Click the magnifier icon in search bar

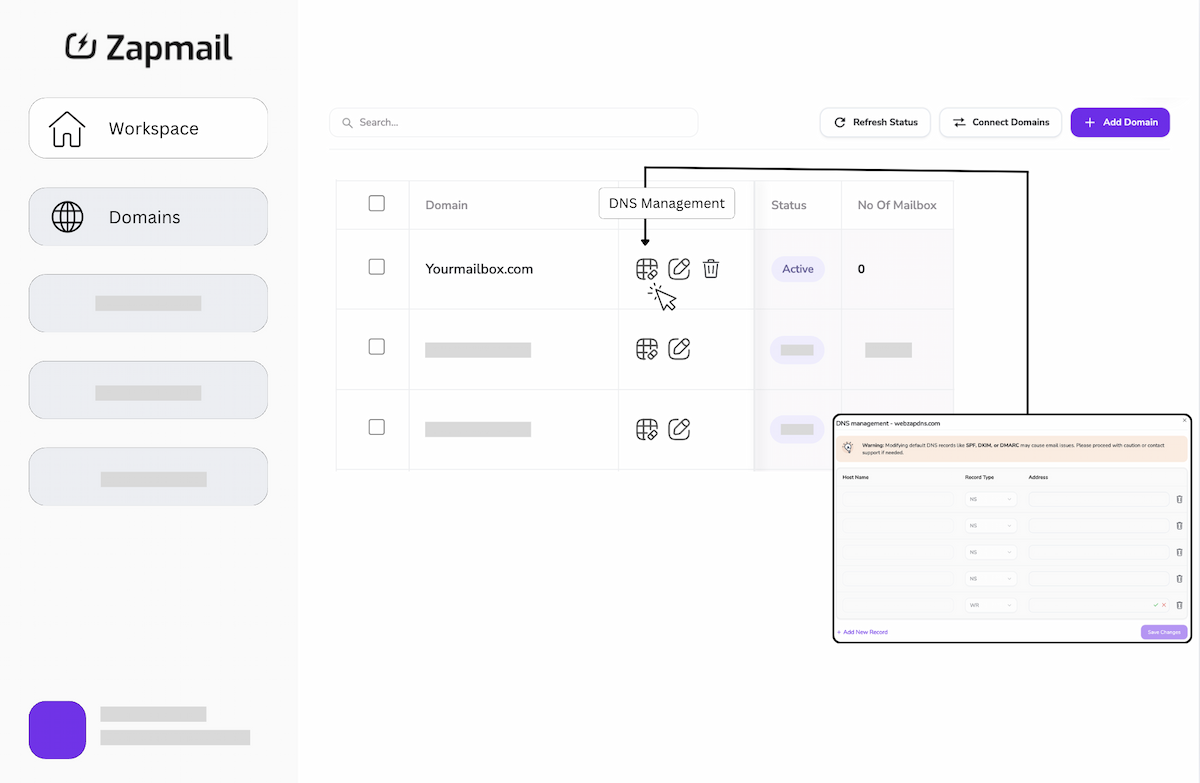coord(347,122)
